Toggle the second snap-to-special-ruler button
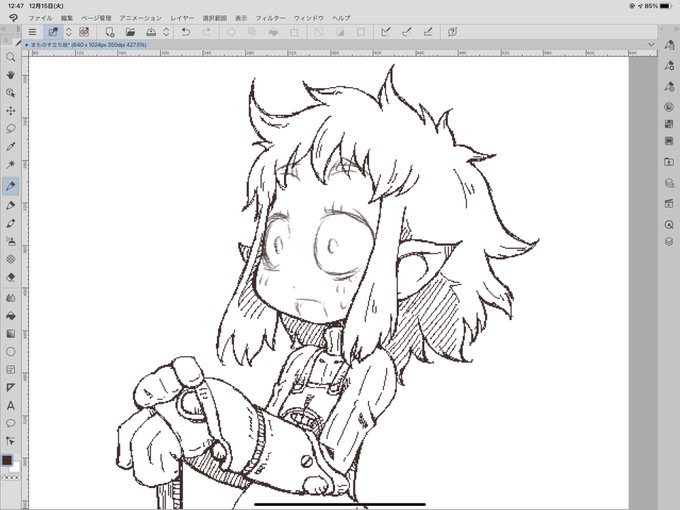This screenshot has height=510, width=680. tap(406, 32)
